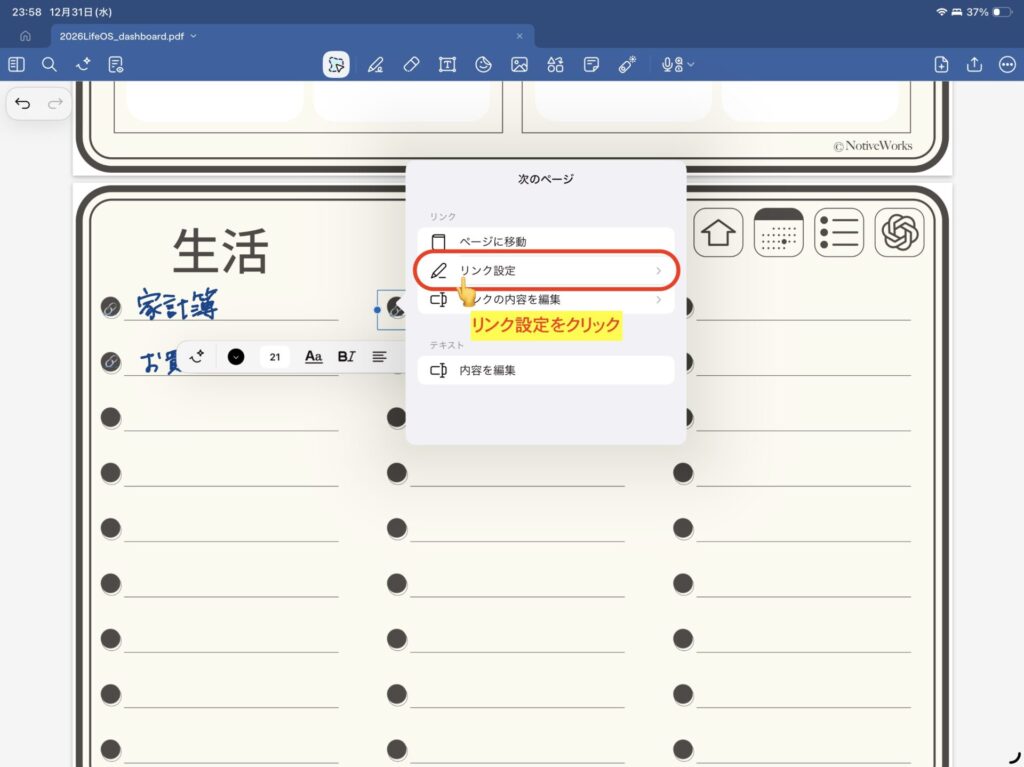1024x767 pixels.
Task: Select ページに移動 in the popup
Action: coord(546,241)
